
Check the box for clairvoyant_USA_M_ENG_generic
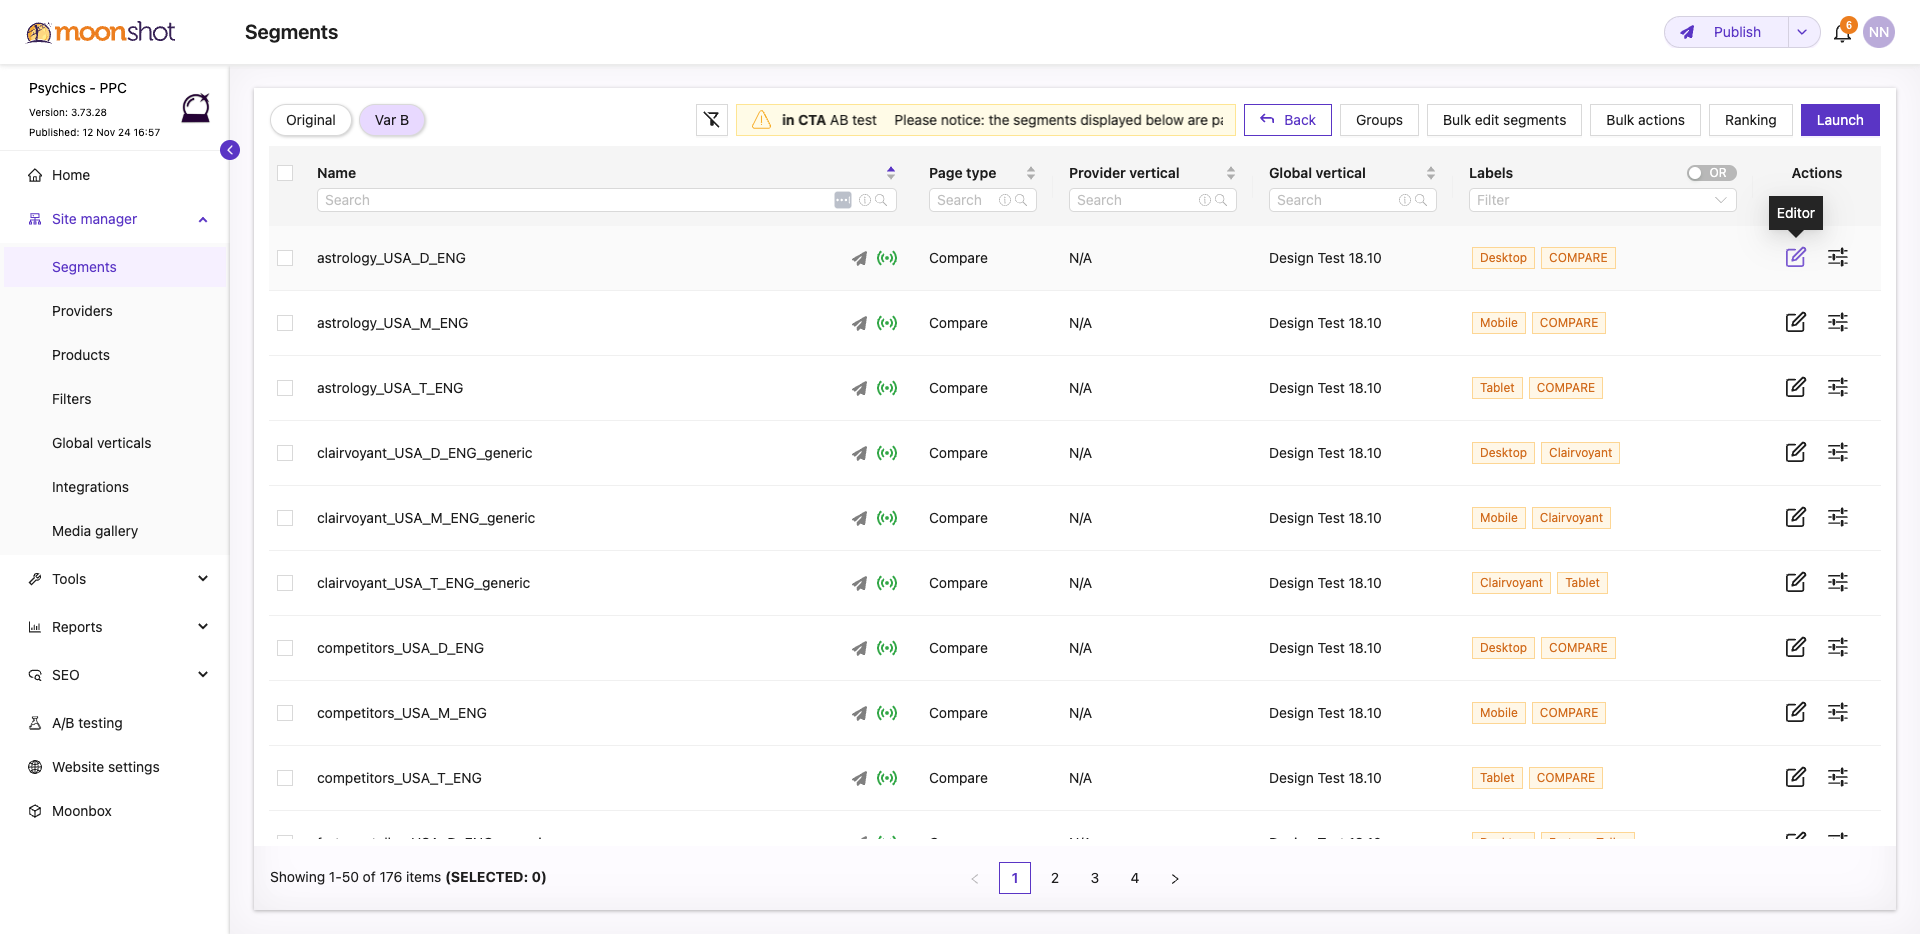click(x=285, y=518)
